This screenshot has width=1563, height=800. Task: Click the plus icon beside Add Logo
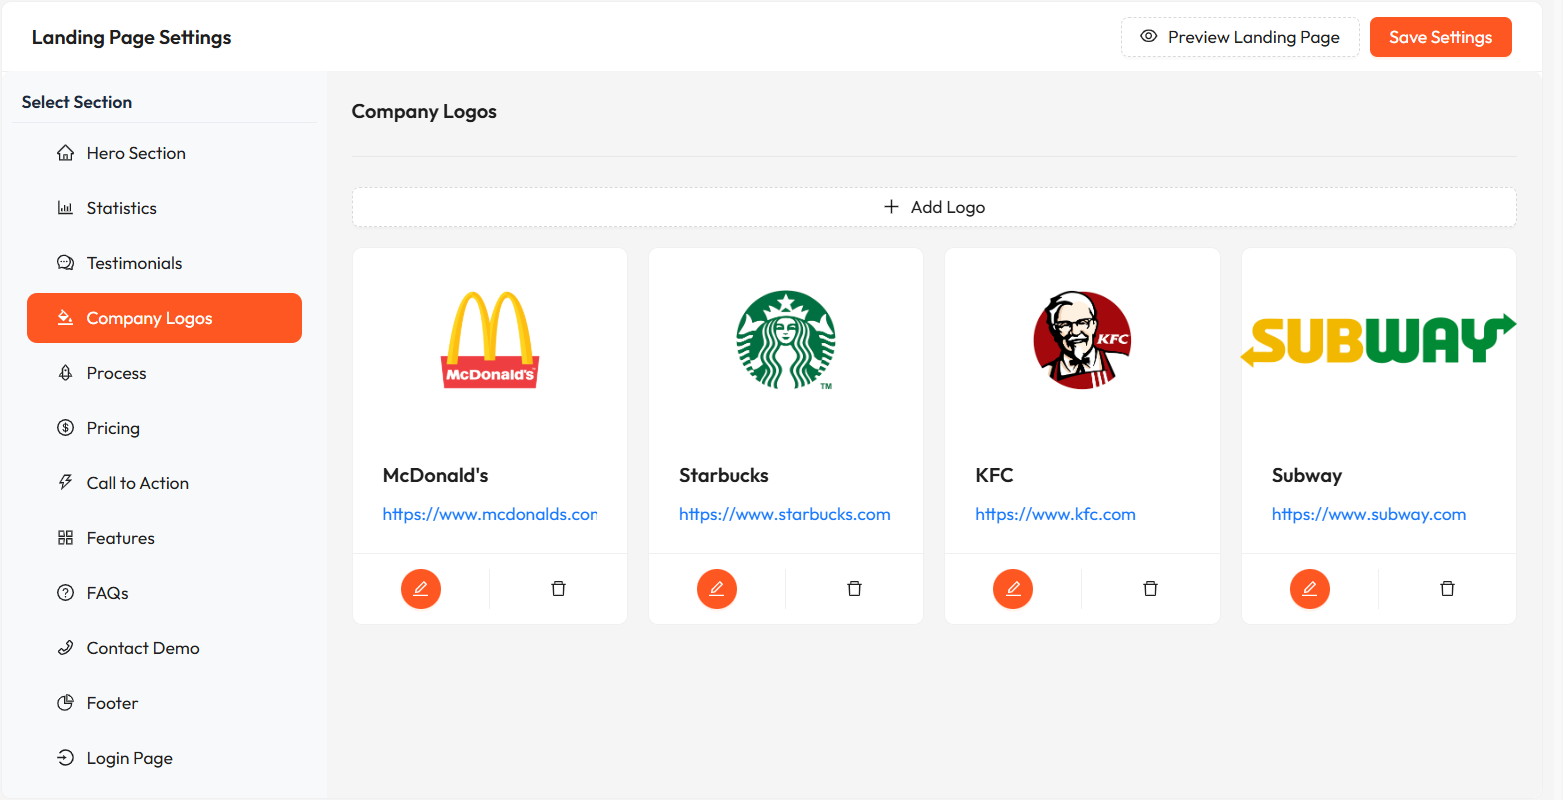pos(891,207)
